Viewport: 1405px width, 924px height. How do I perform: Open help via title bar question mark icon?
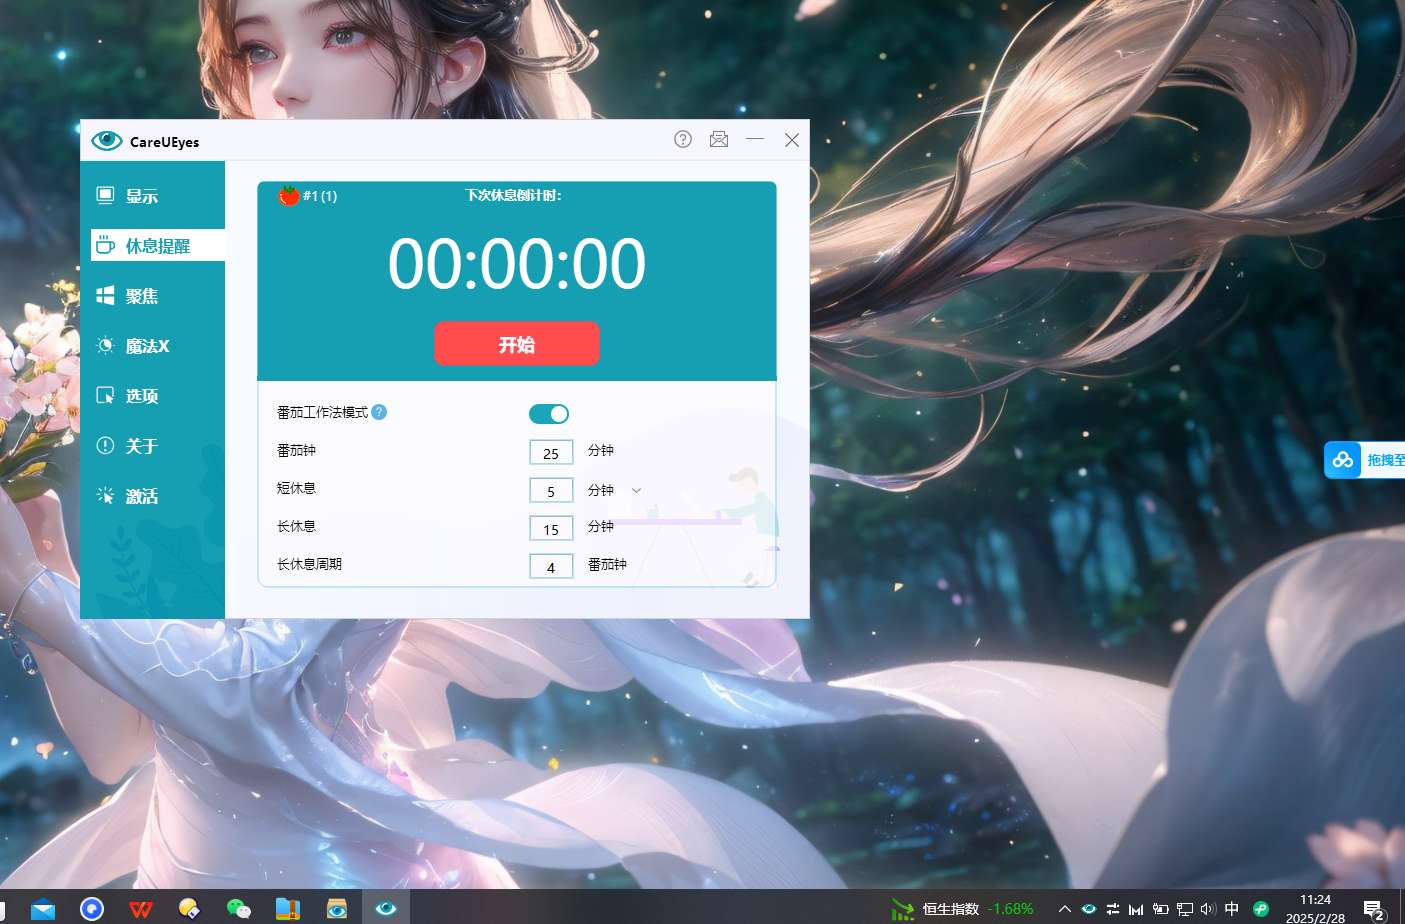pos(683,139)
